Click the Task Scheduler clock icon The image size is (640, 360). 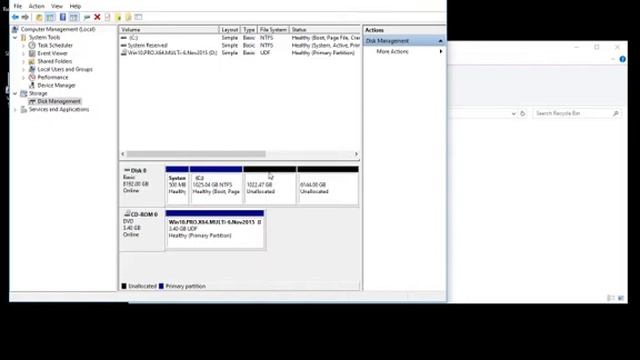[32, 45]
